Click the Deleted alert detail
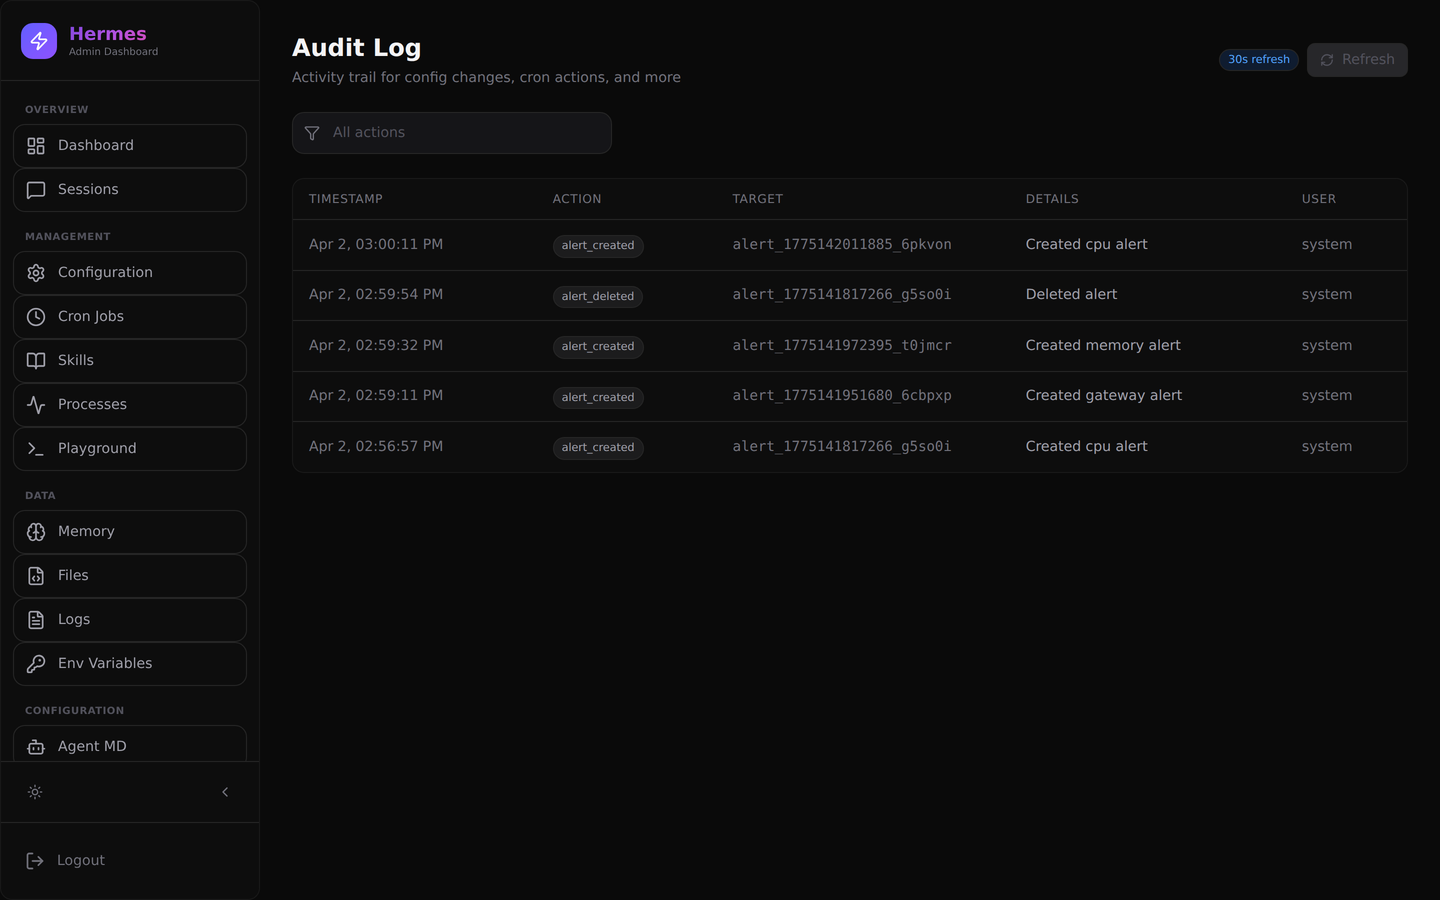 click(x=1071, y=295)
